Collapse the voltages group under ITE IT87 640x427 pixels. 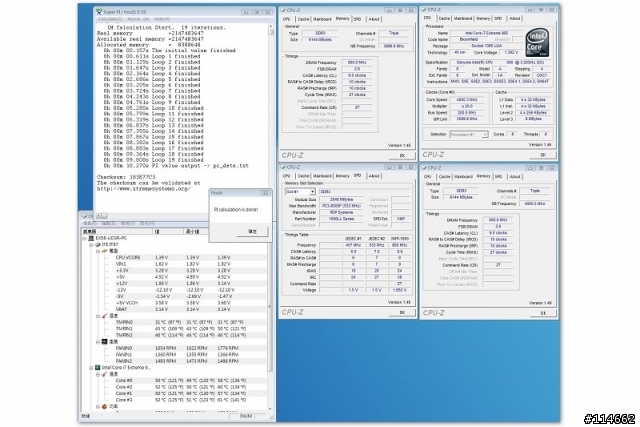pos(98,251)
